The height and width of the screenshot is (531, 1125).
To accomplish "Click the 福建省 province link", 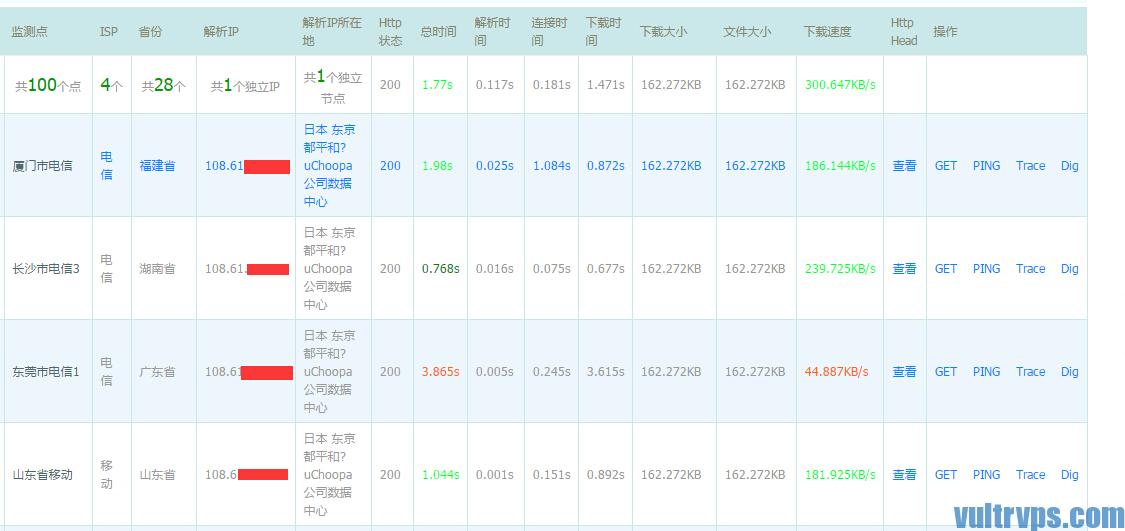I will [x=157, y=166].
